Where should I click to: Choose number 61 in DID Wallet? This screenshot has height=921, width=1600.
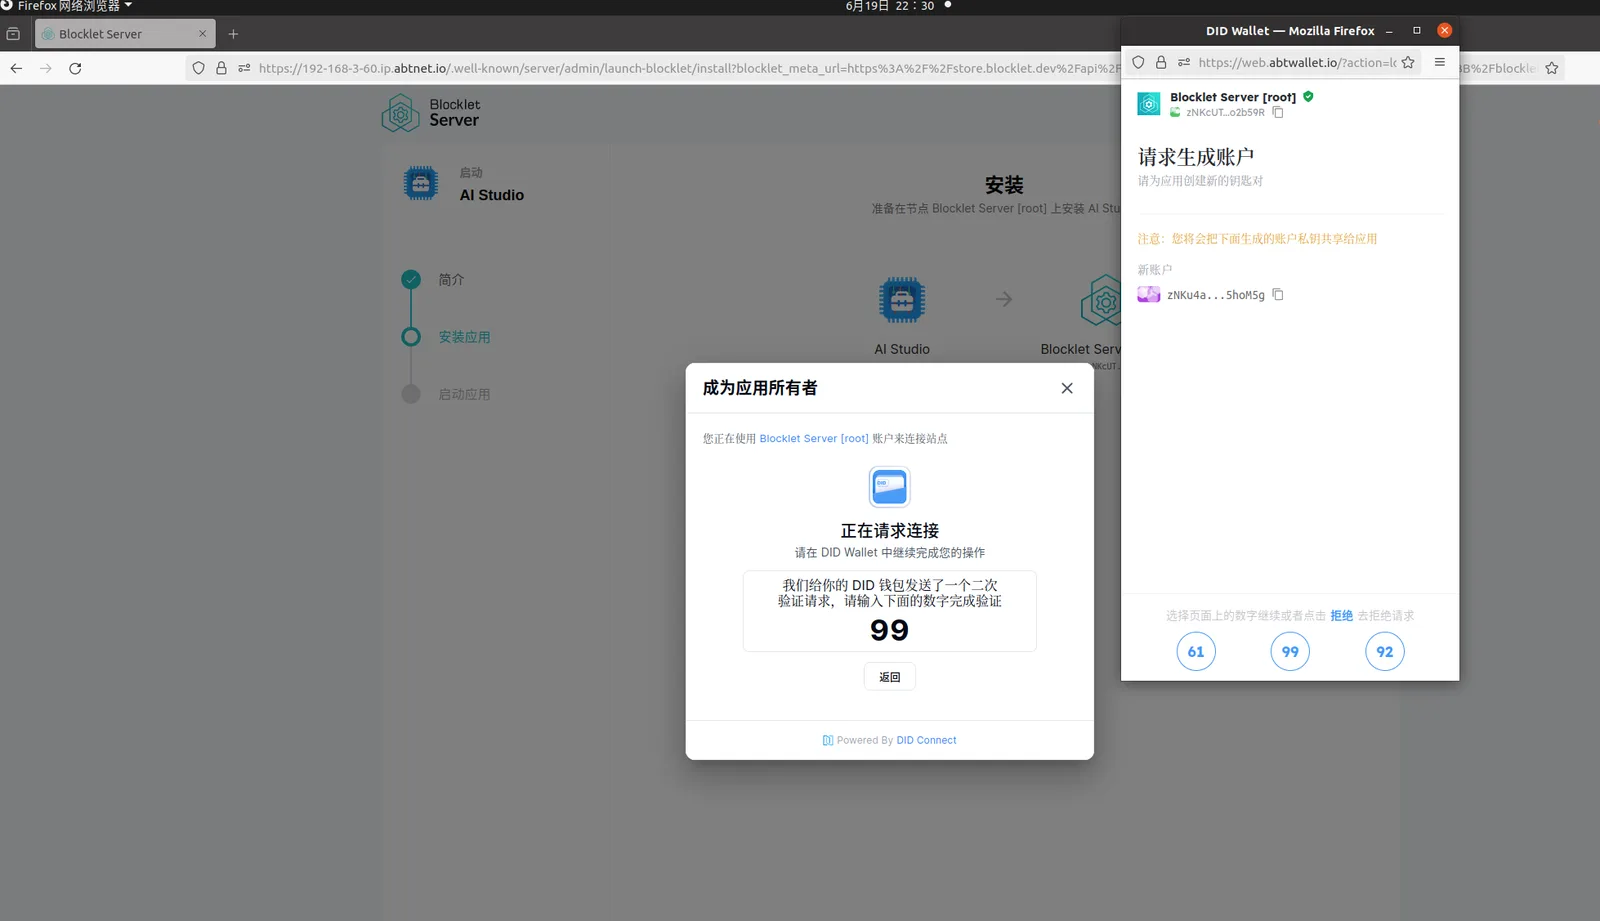pyautogui.click(x=1196, y=652)
